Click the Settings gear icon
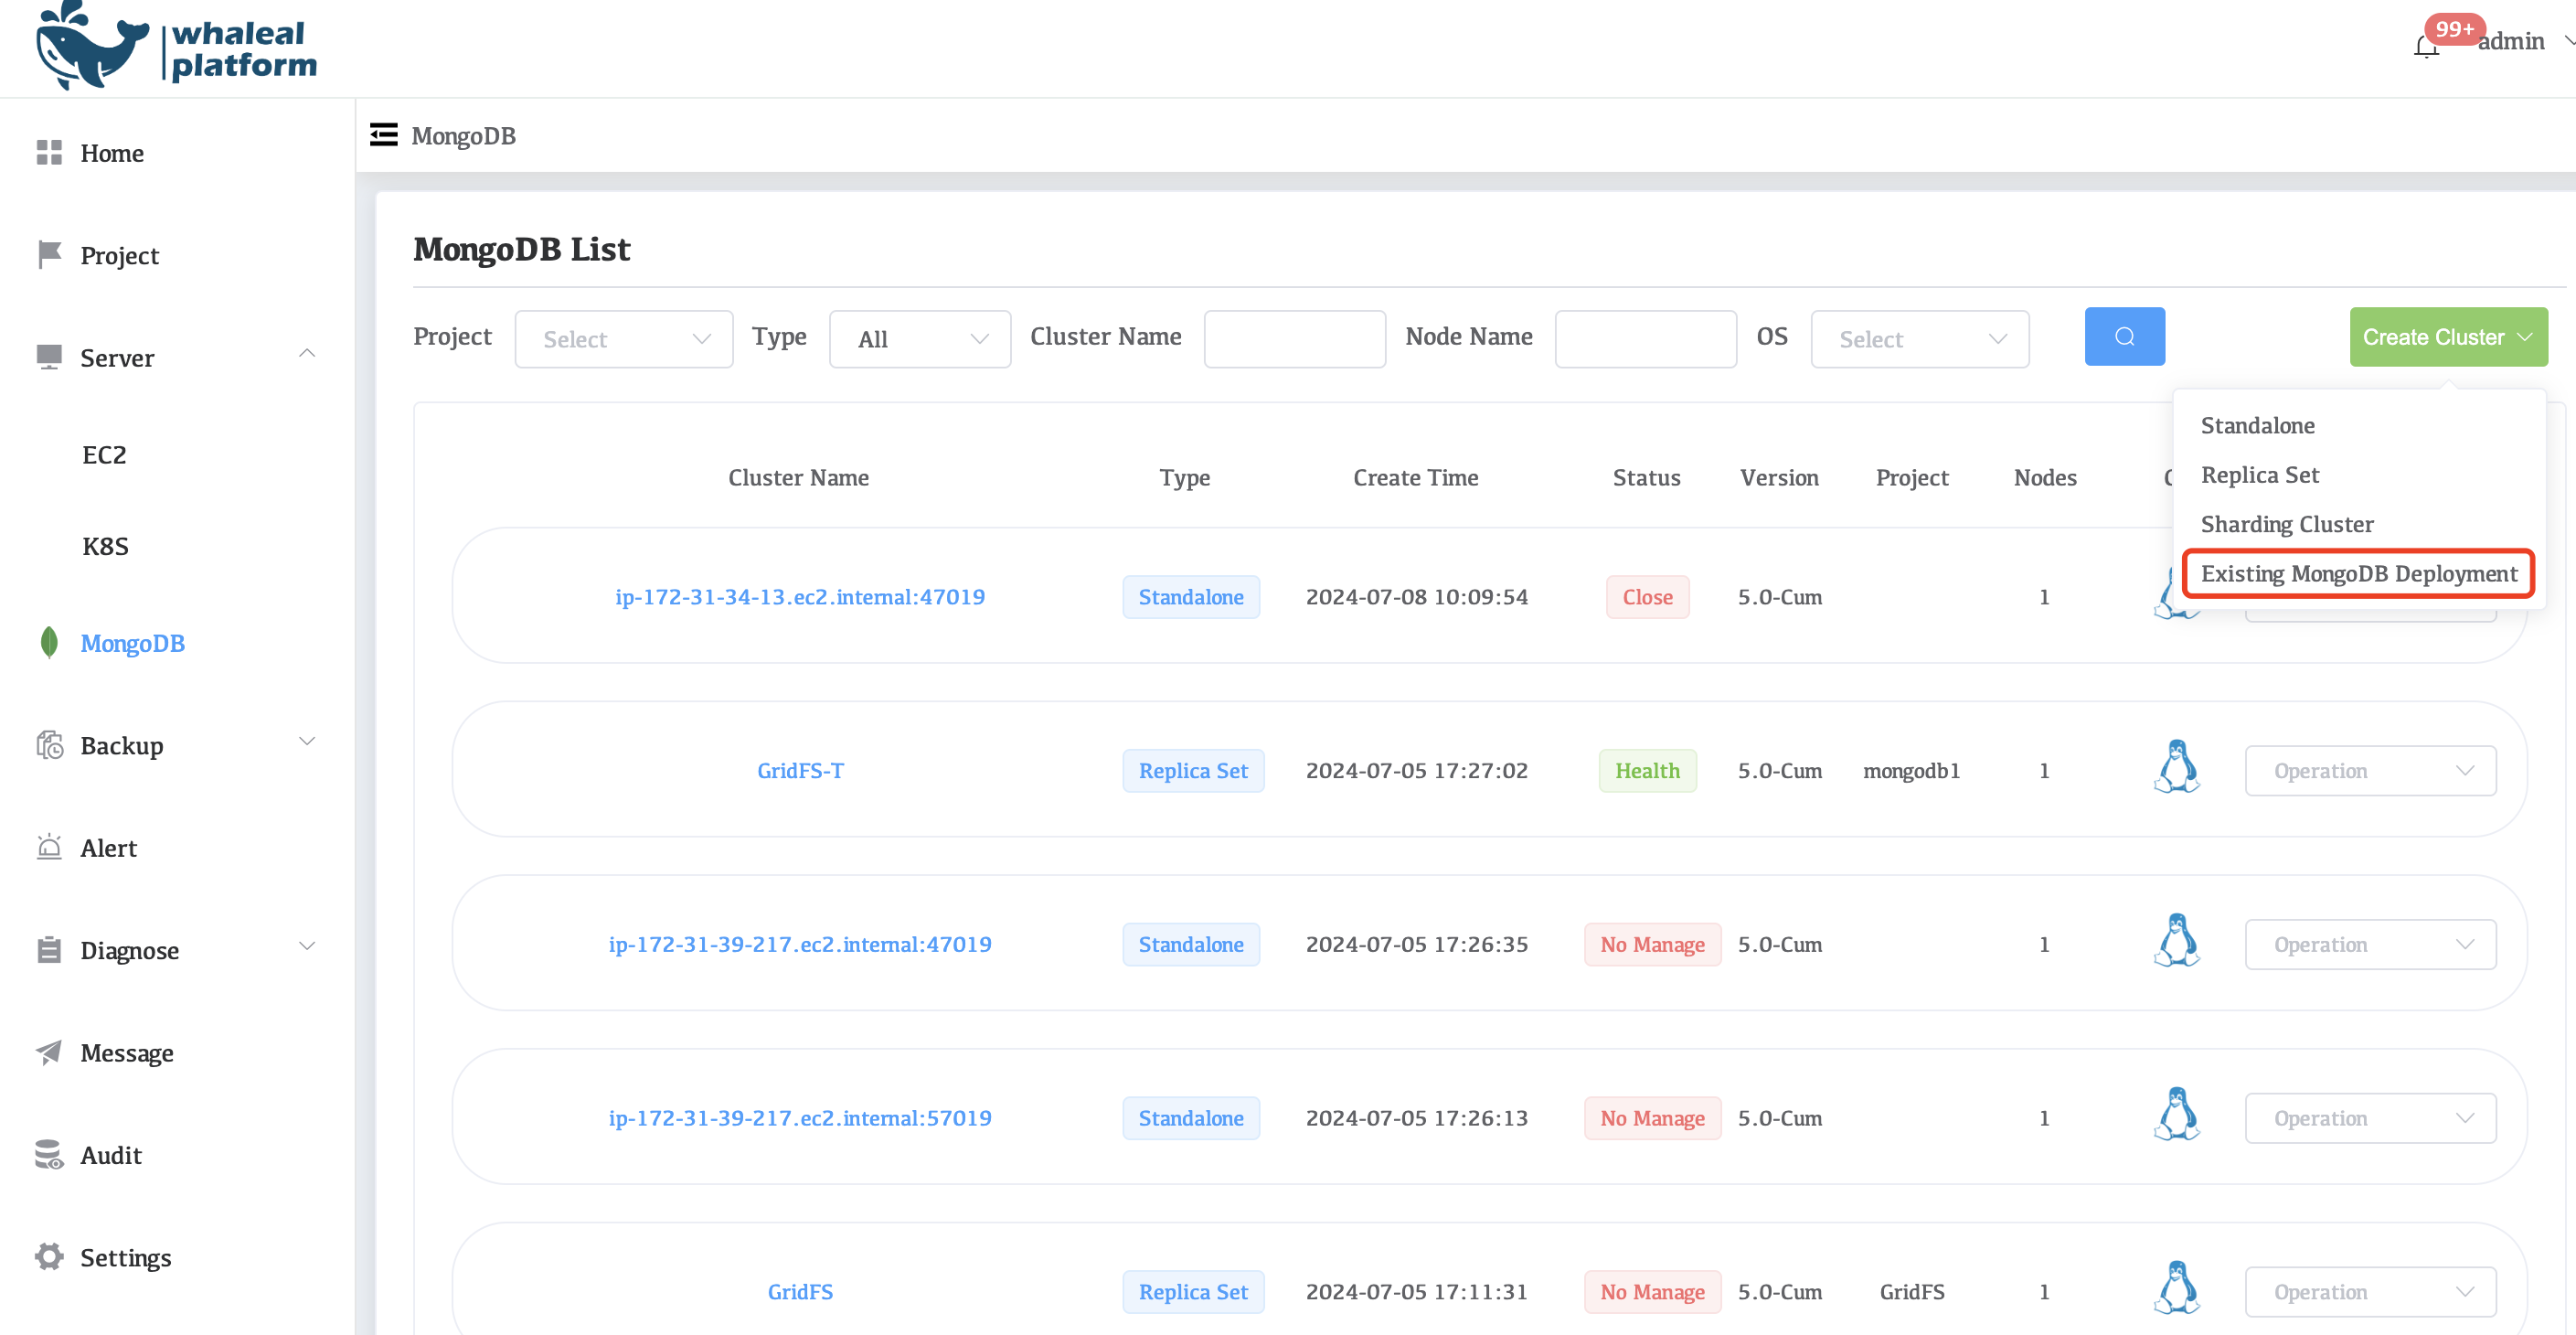 (49, 1257)
